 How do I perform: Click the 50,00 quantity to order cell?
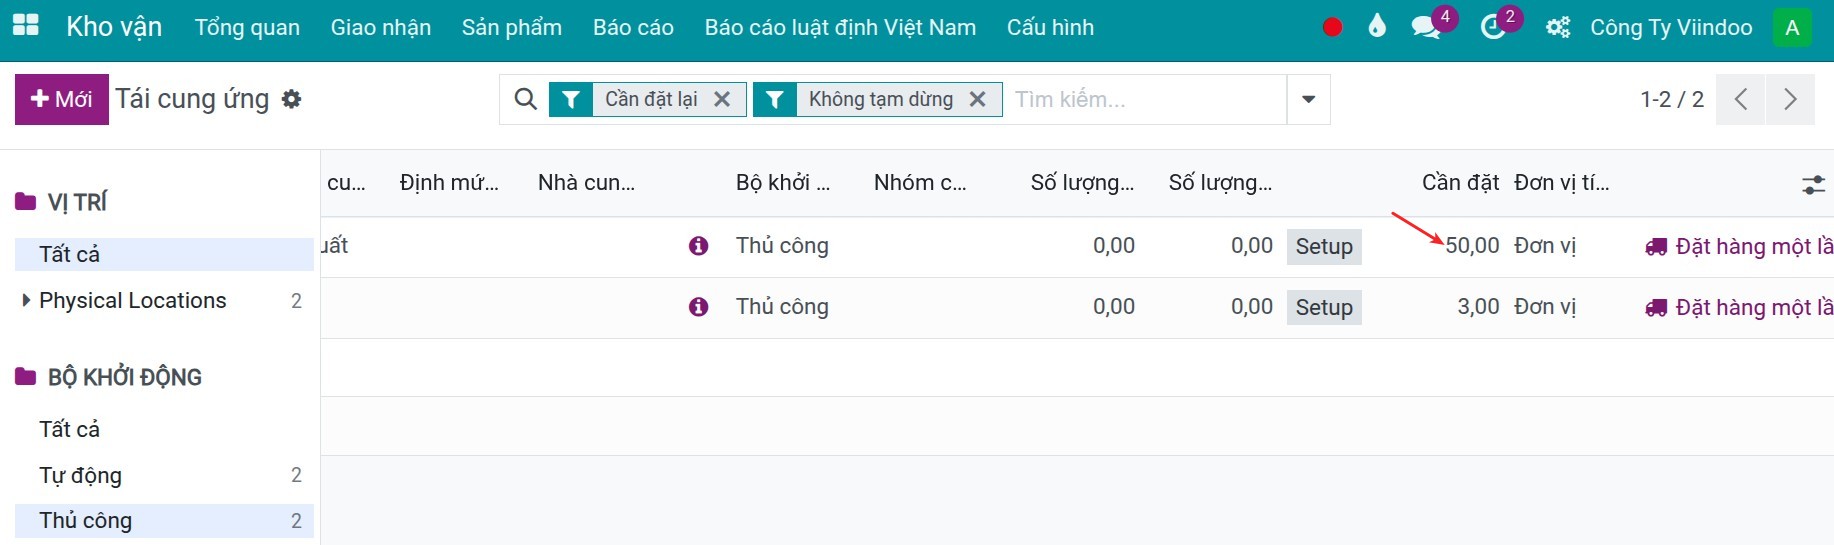(x=1472, y=245)
